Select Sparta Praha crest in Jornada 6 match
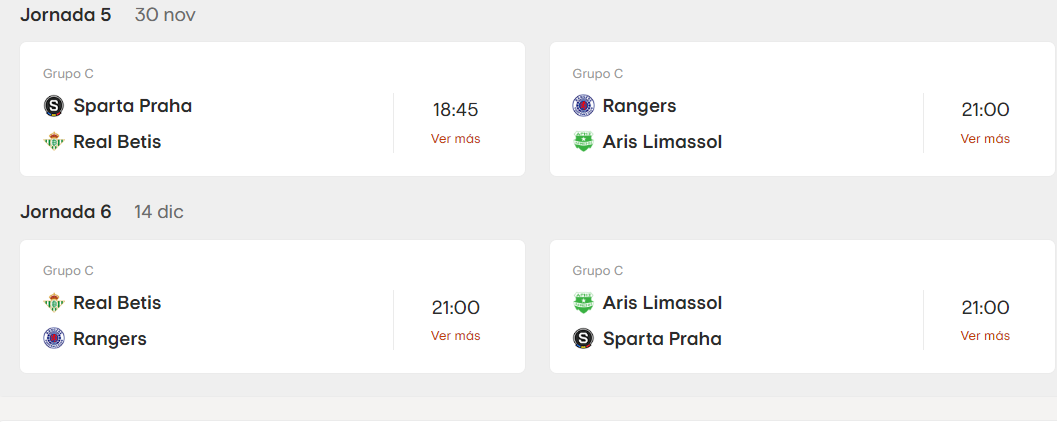Screen dimensions: 1057x422 coord(583,339)
